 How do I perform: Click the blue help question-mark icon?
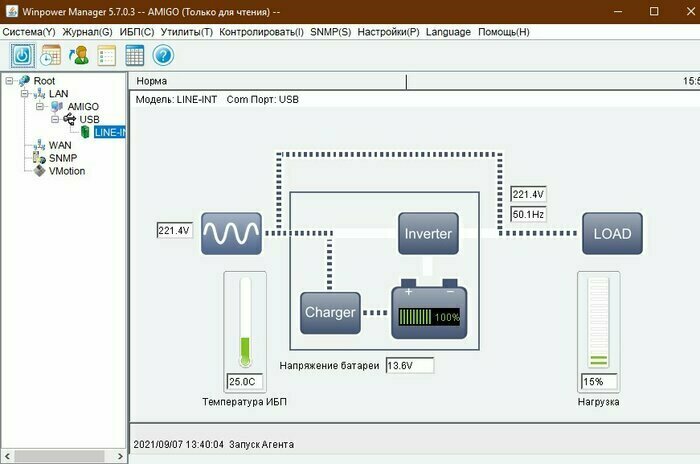(163, 55)
